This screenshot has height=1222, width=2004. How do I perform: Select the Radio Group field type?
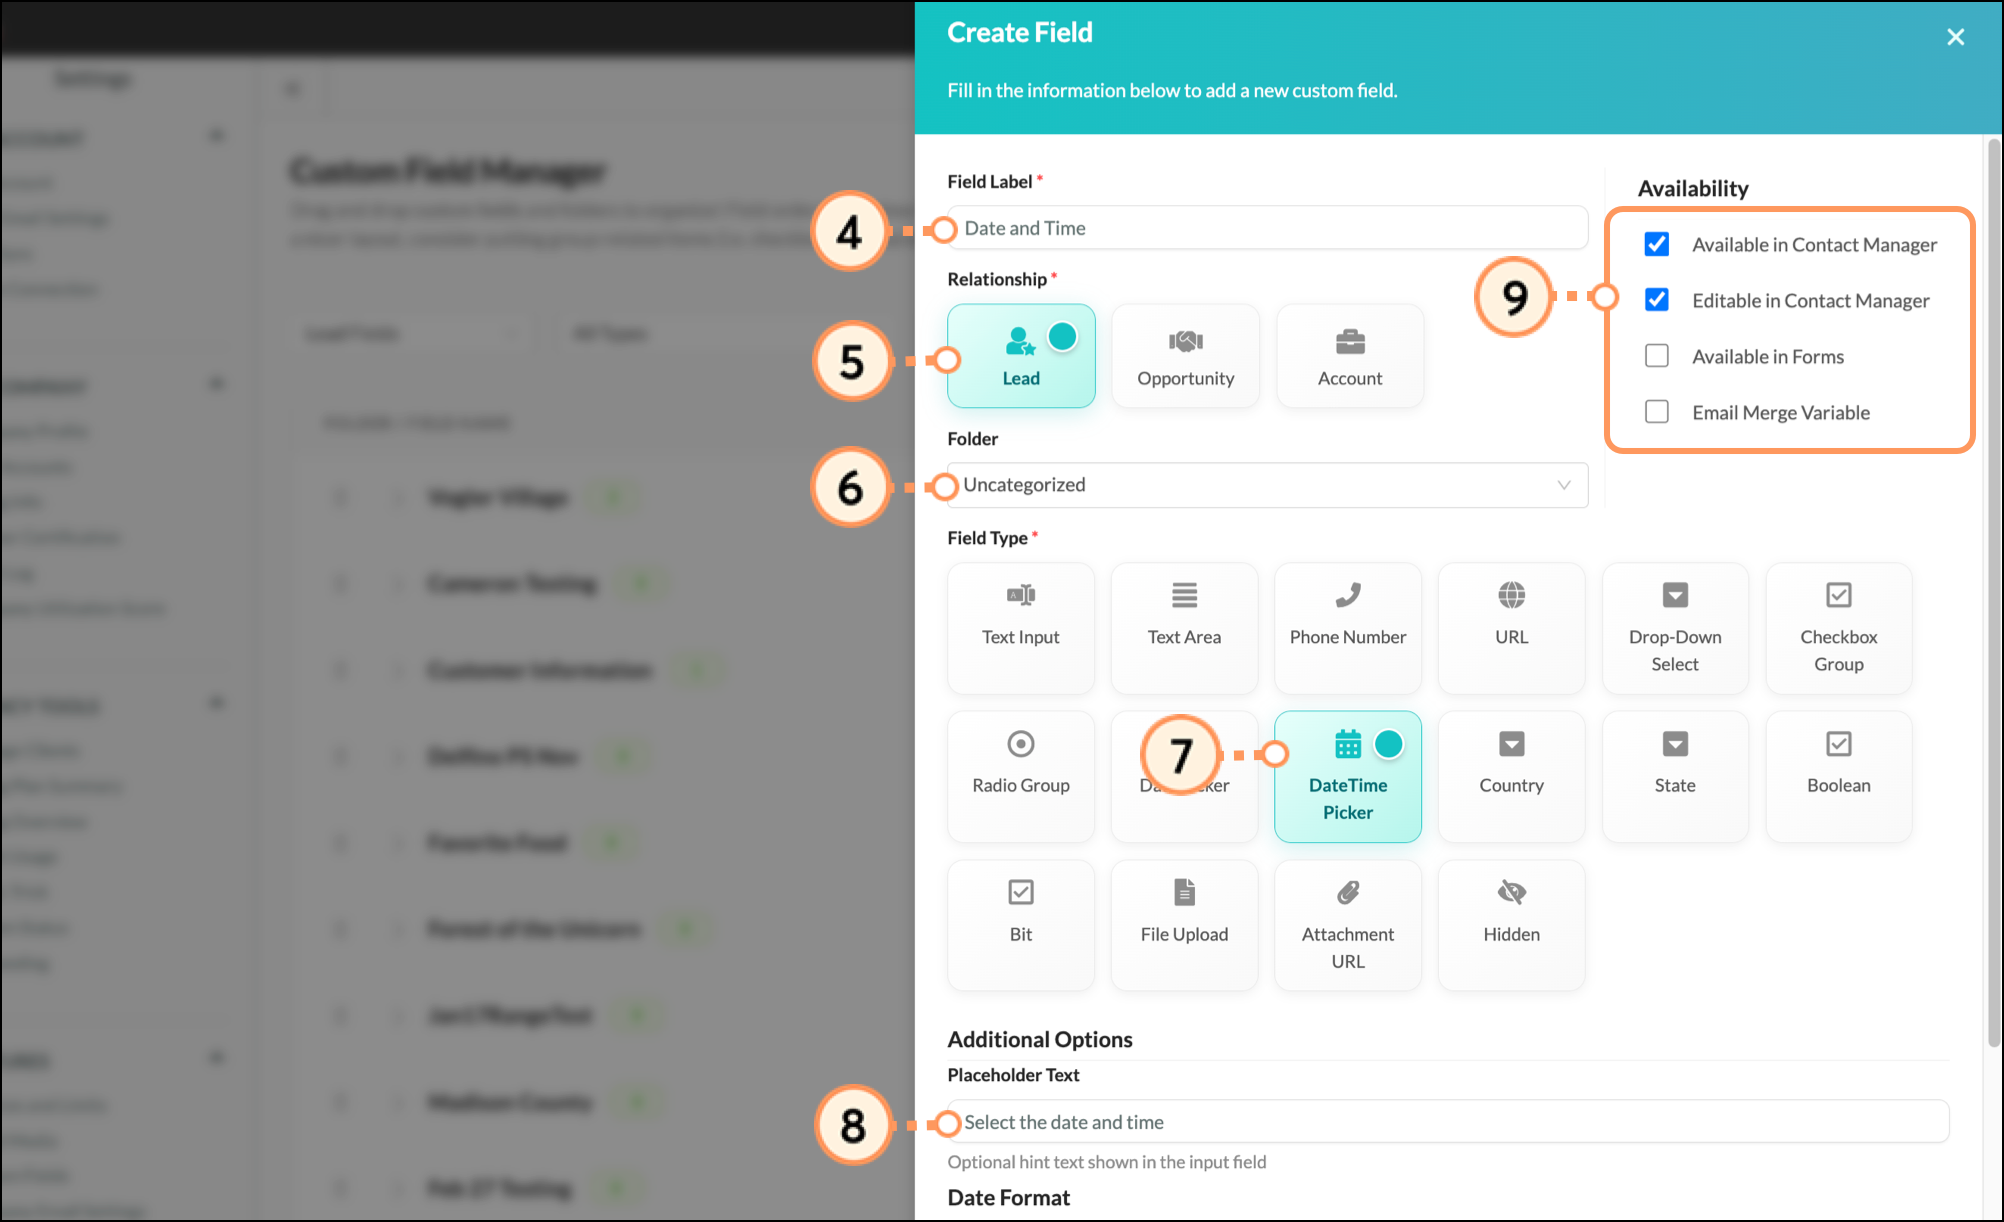pos(1021,776)
